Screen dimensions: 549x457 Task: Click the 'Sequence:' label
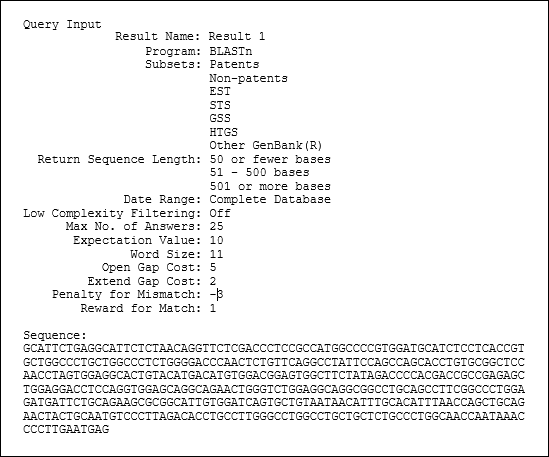[55, 335]
